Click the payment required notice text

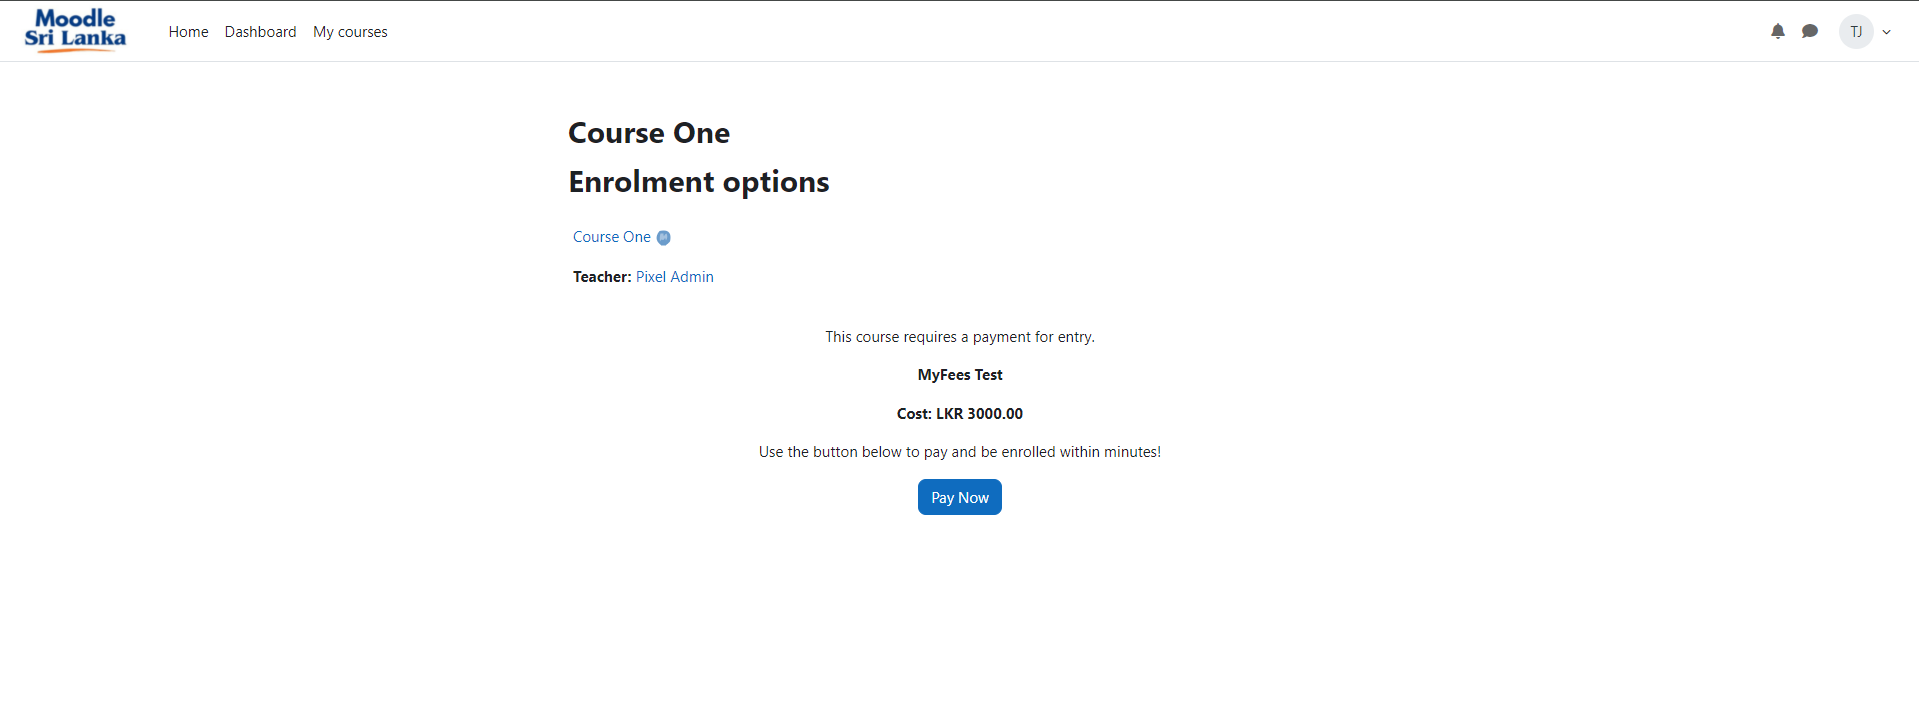click(960, 337)
